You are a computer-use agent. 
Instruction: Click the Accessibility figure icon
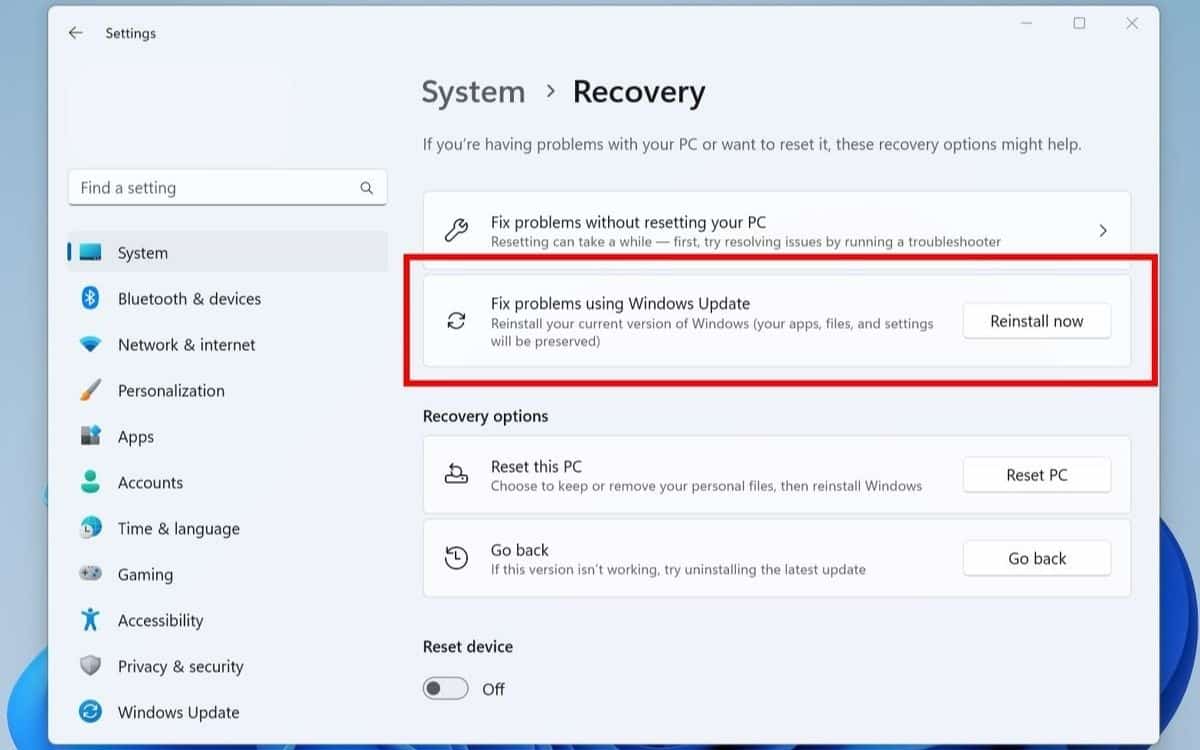(91, 620)
